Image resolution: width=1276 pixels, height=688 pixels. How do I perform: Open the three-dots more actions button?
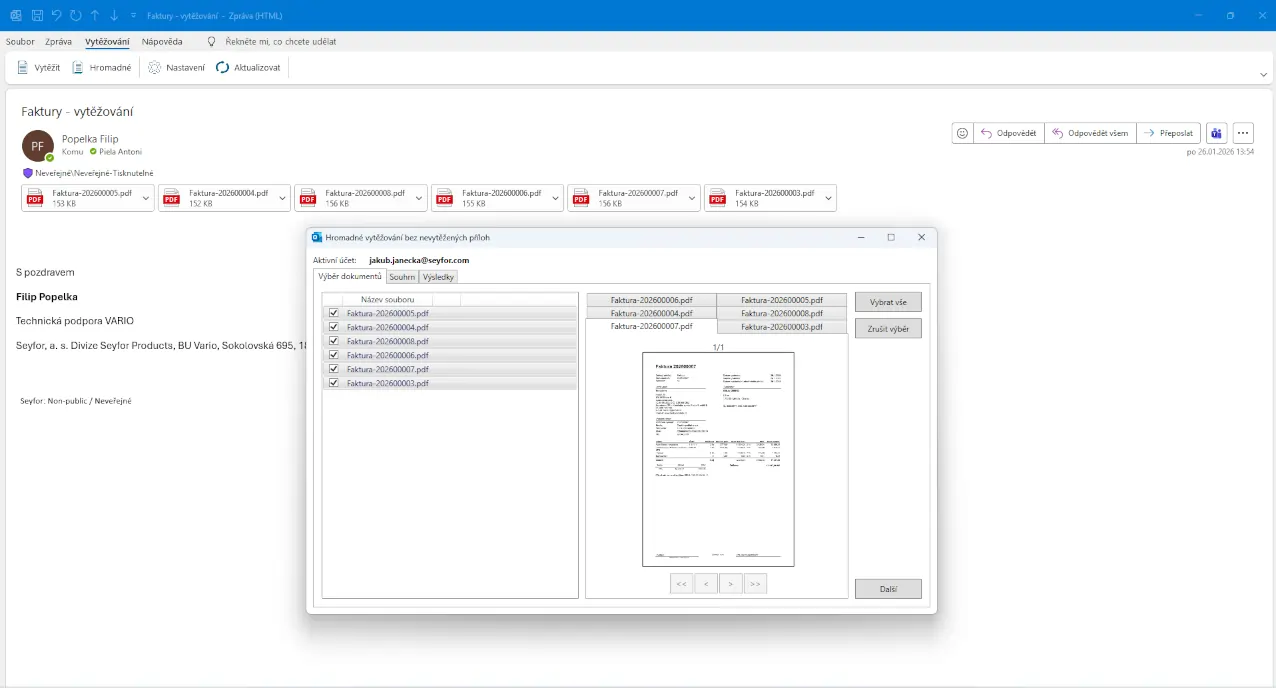(x=1243, y=133)
